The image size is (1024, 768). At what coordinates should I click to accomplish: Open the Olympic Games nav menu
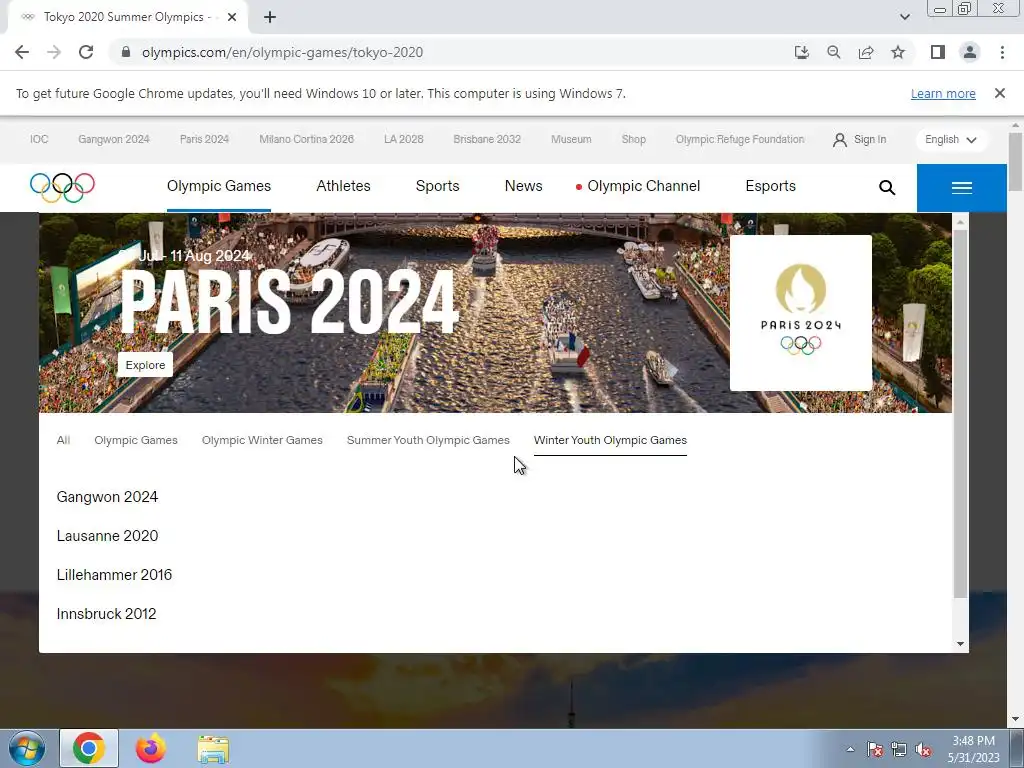219,186
